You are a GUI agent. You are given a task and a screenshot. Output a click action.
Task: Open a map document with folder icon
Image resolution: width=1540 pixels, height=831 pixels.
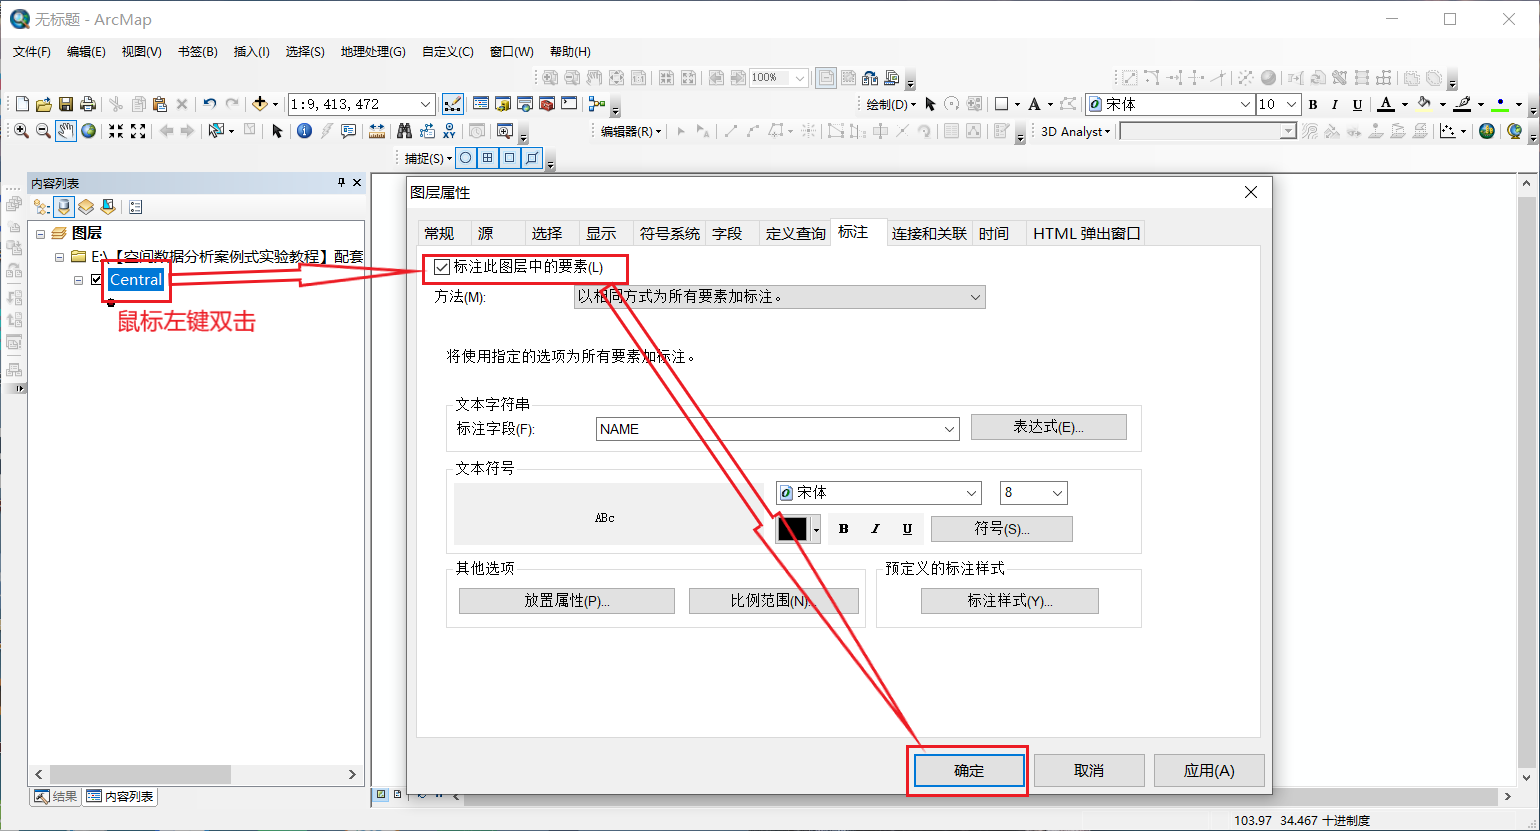click(x=44, y=104)
